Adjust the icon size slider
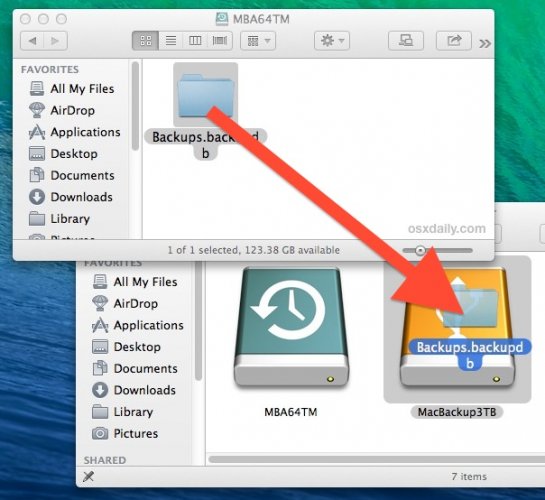 438,250
